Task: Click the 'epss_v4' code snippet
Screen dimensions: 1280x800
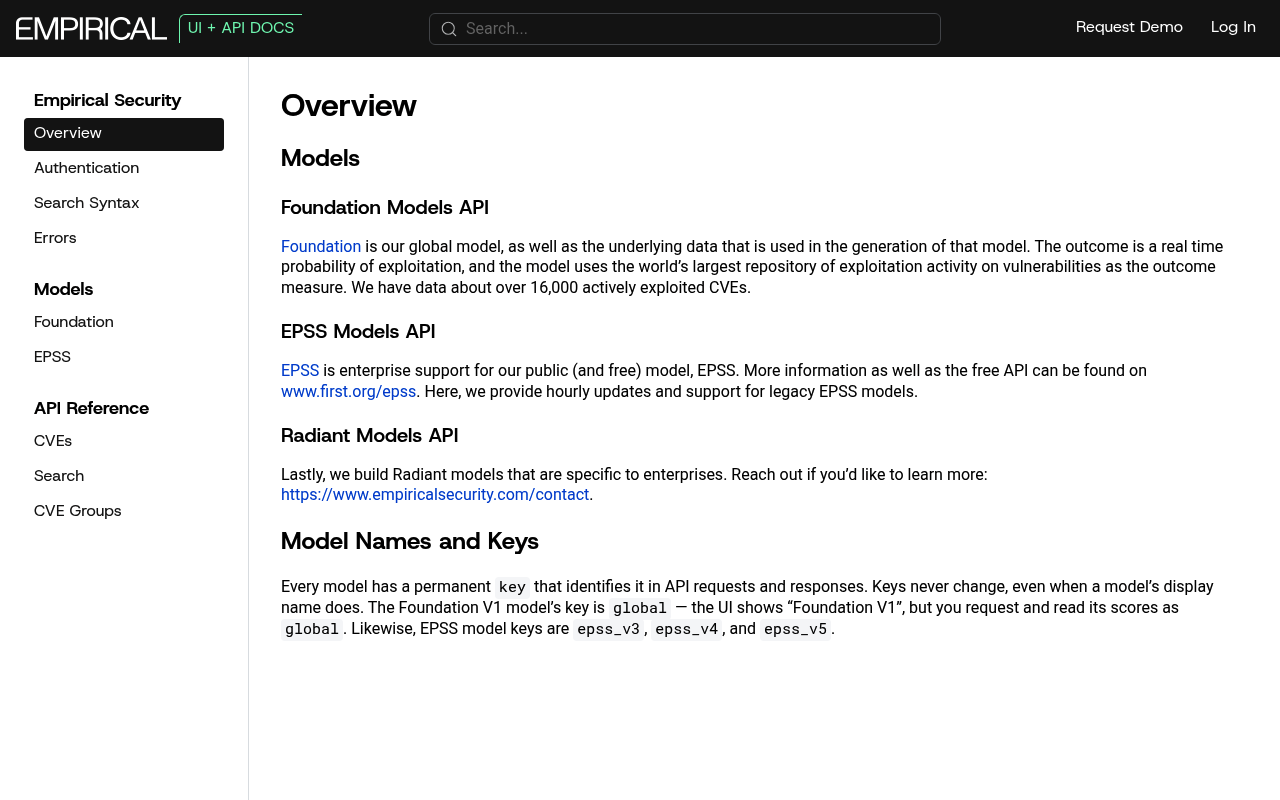Action: pyautogui.click(x=687, y=629)
